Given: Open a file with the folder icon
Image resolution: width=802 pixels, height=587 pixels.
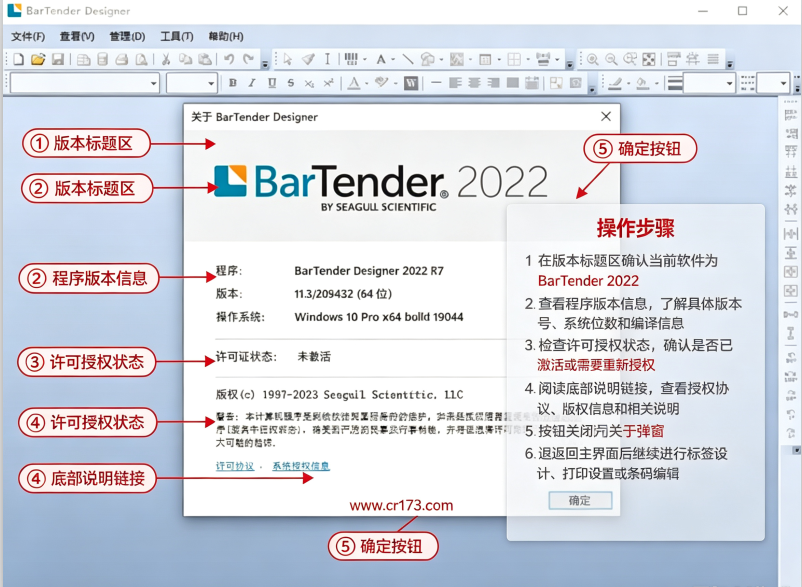Looking at the screenshot, I should (38, 59).
